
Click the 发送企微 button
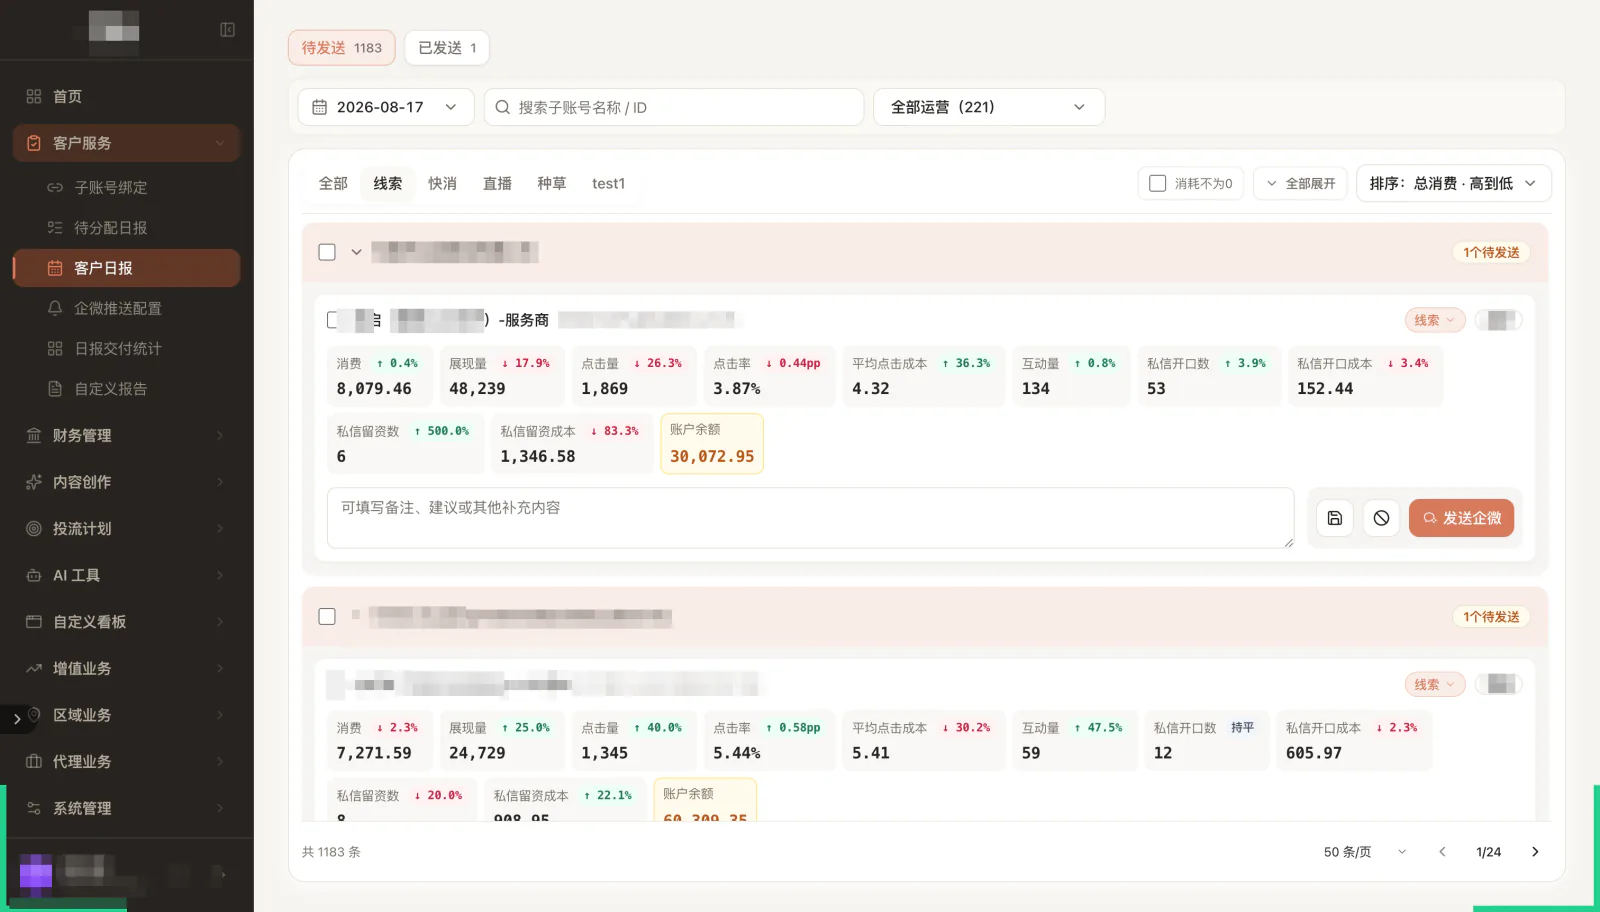[1462, 518]
